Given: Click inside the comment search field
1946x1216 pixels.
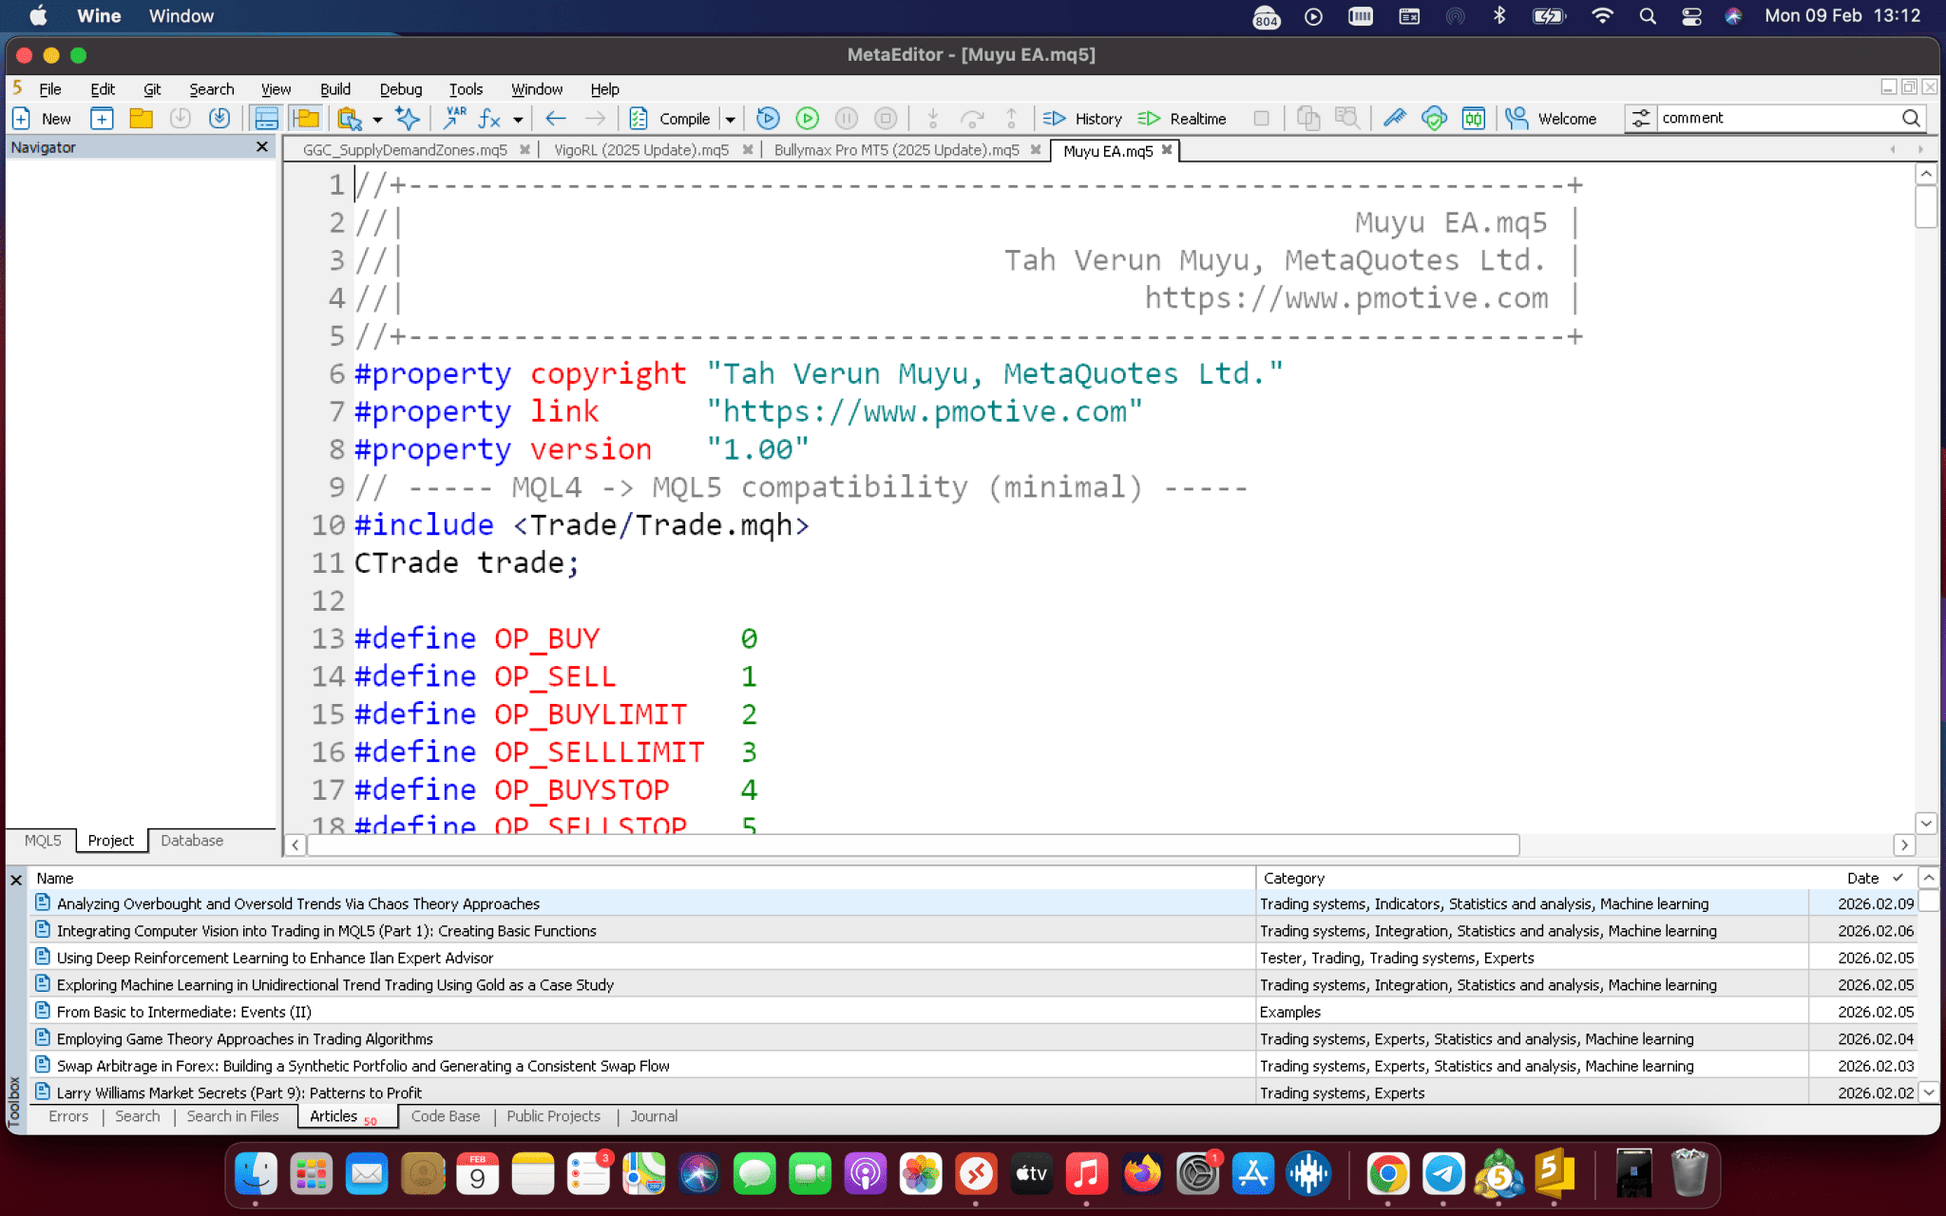Looking at the screenshot, I should pos(1780,117).
